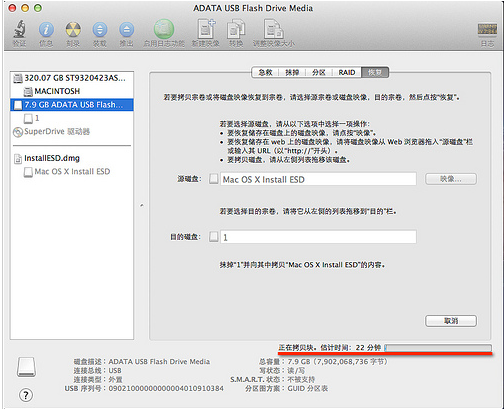Click the Mount toolbar icon

[x=100, y=30]
